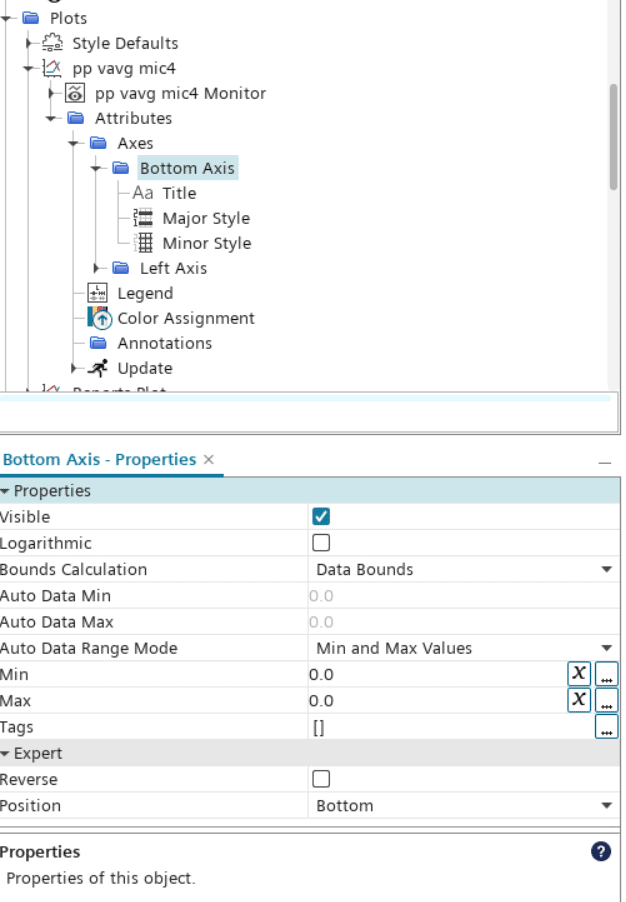Image resolution: width=626 pixels, height=902 pixels.
Task: Select the Bottom Axis - Properties tab
Action: point(100,460)
